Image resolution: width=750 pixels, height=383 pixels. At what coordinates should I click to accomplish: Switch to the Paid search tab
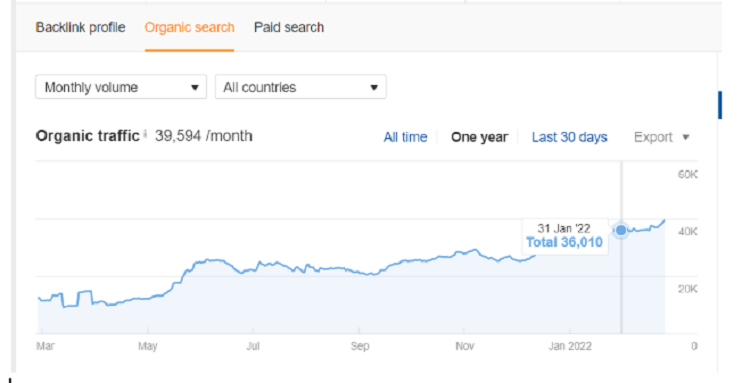tap(289, 28)
